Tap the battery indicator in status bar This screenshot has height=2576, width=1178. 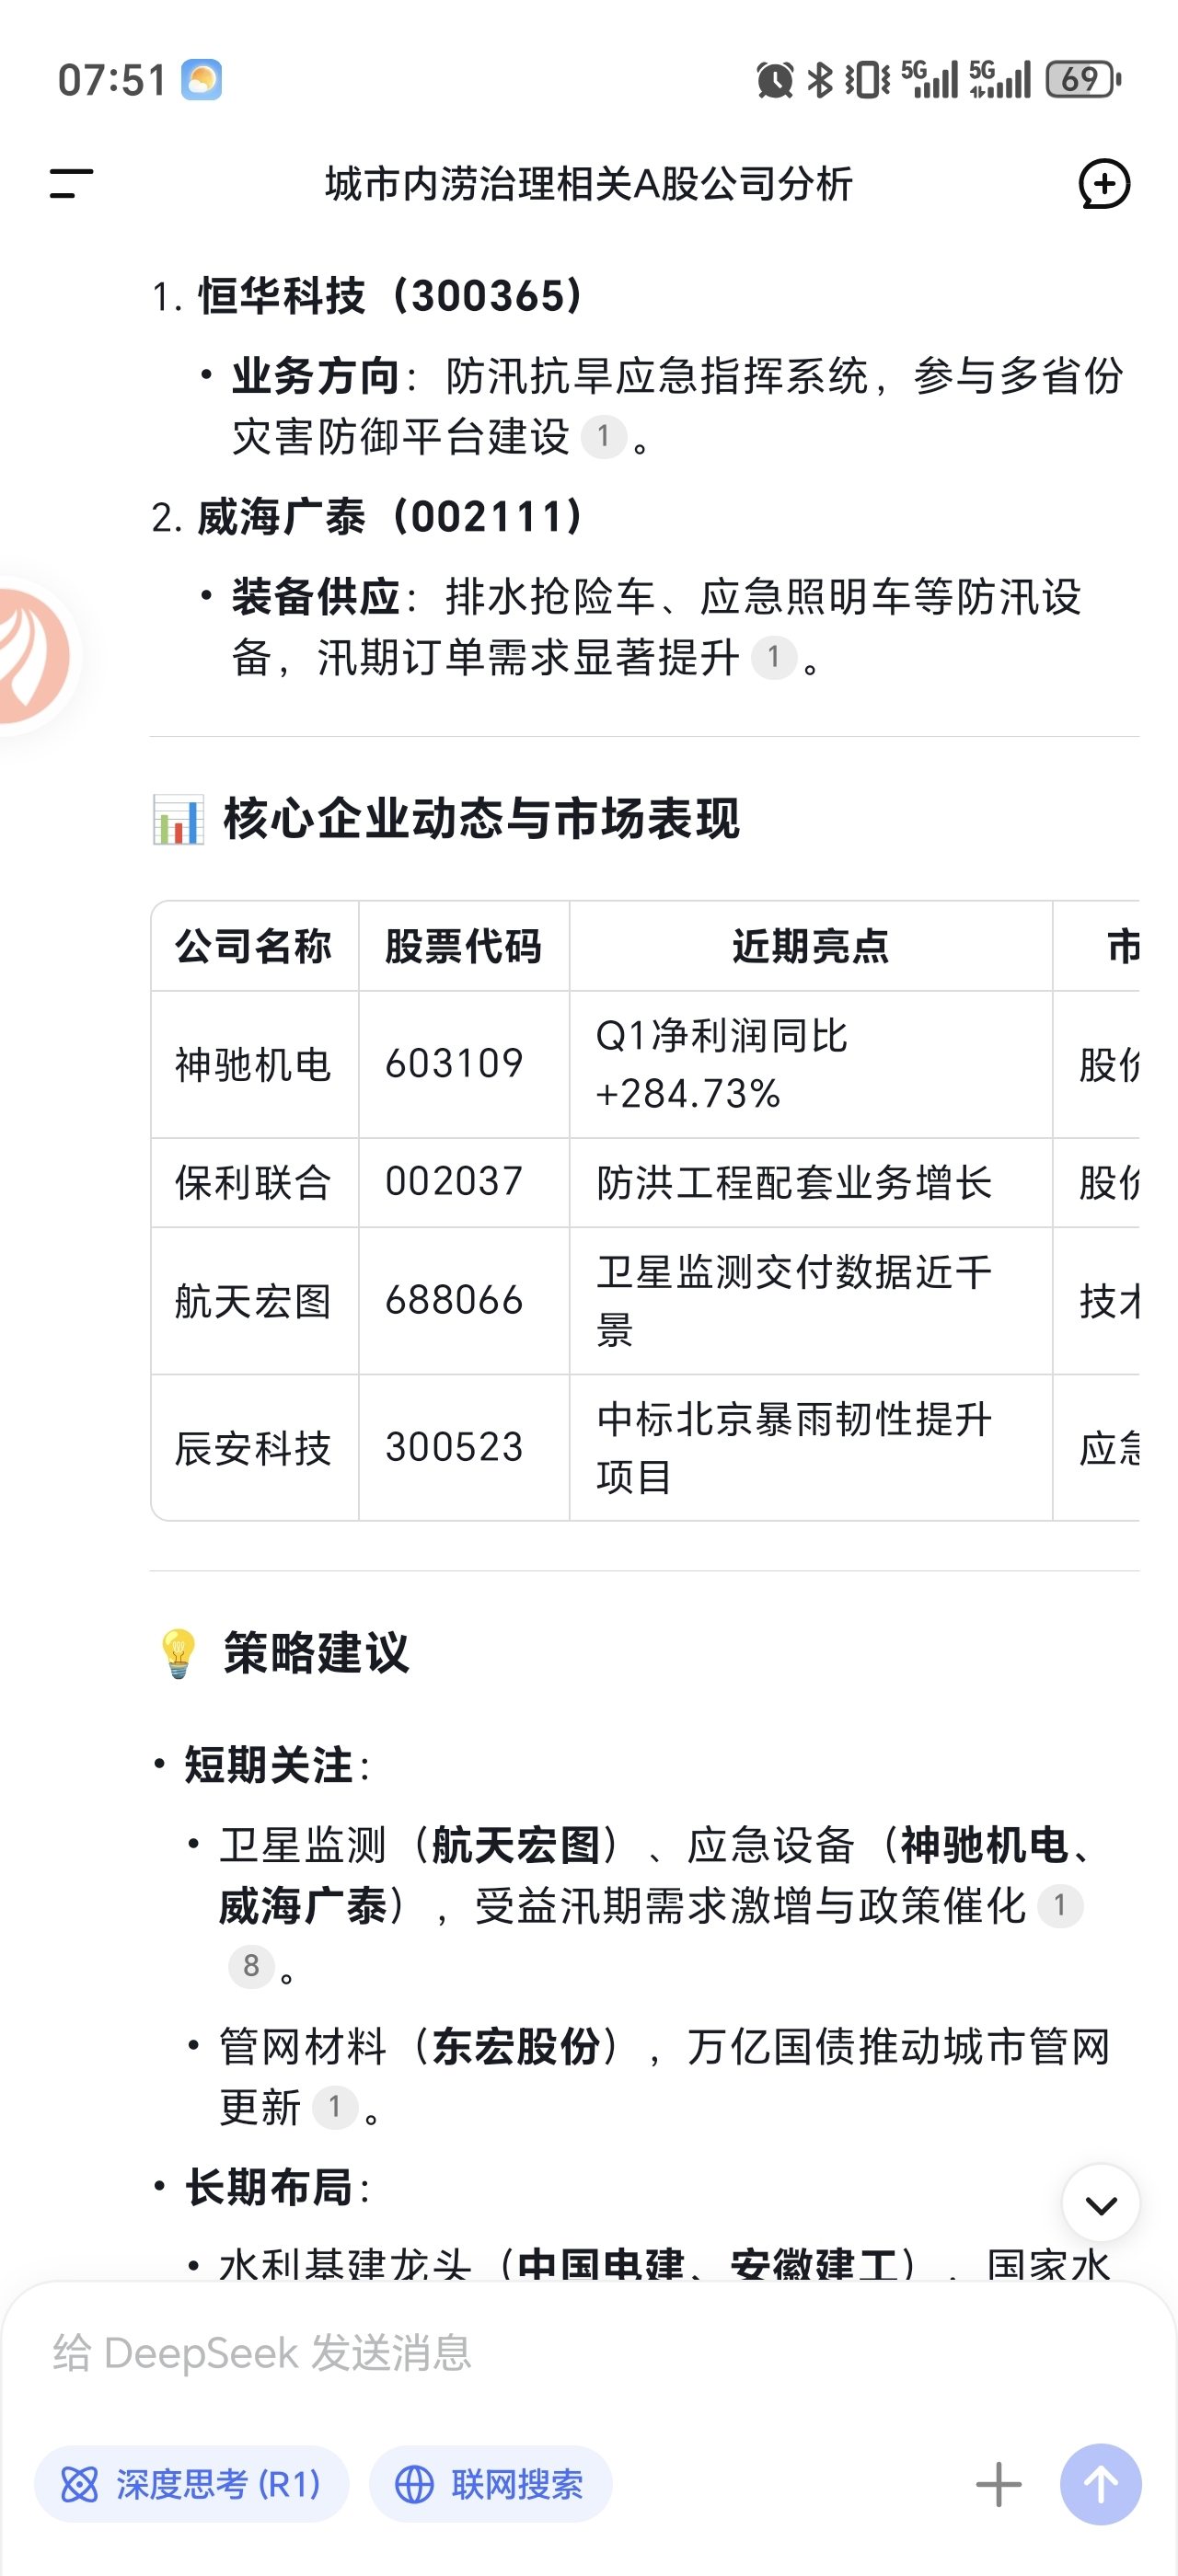point(1083,79)
